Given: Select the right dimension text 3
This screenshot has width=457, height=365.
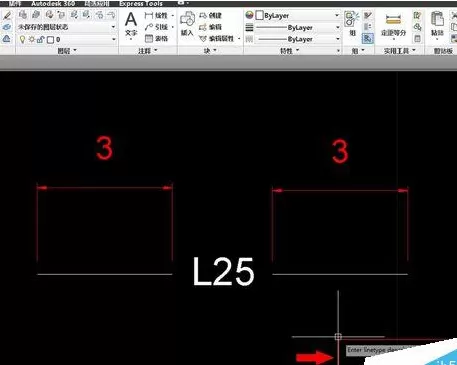Looking at the screenshot, I should [340, 151].
